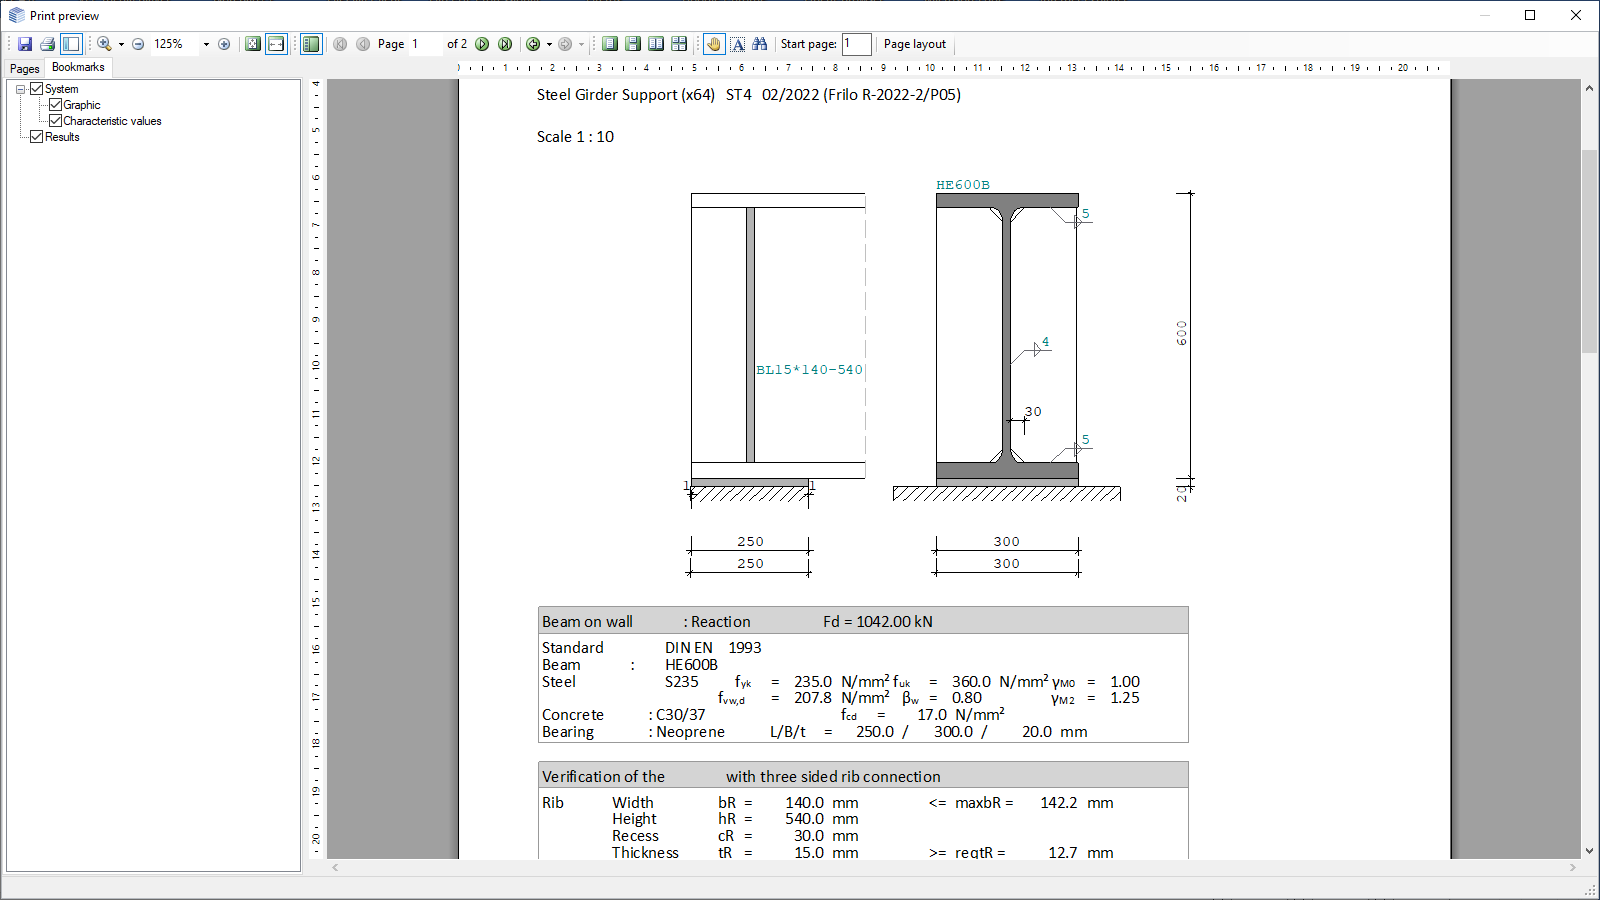Toggle the bookmarks side panel icon
The width and height of the screenshot is (1600, 900).
click(71, 44)
